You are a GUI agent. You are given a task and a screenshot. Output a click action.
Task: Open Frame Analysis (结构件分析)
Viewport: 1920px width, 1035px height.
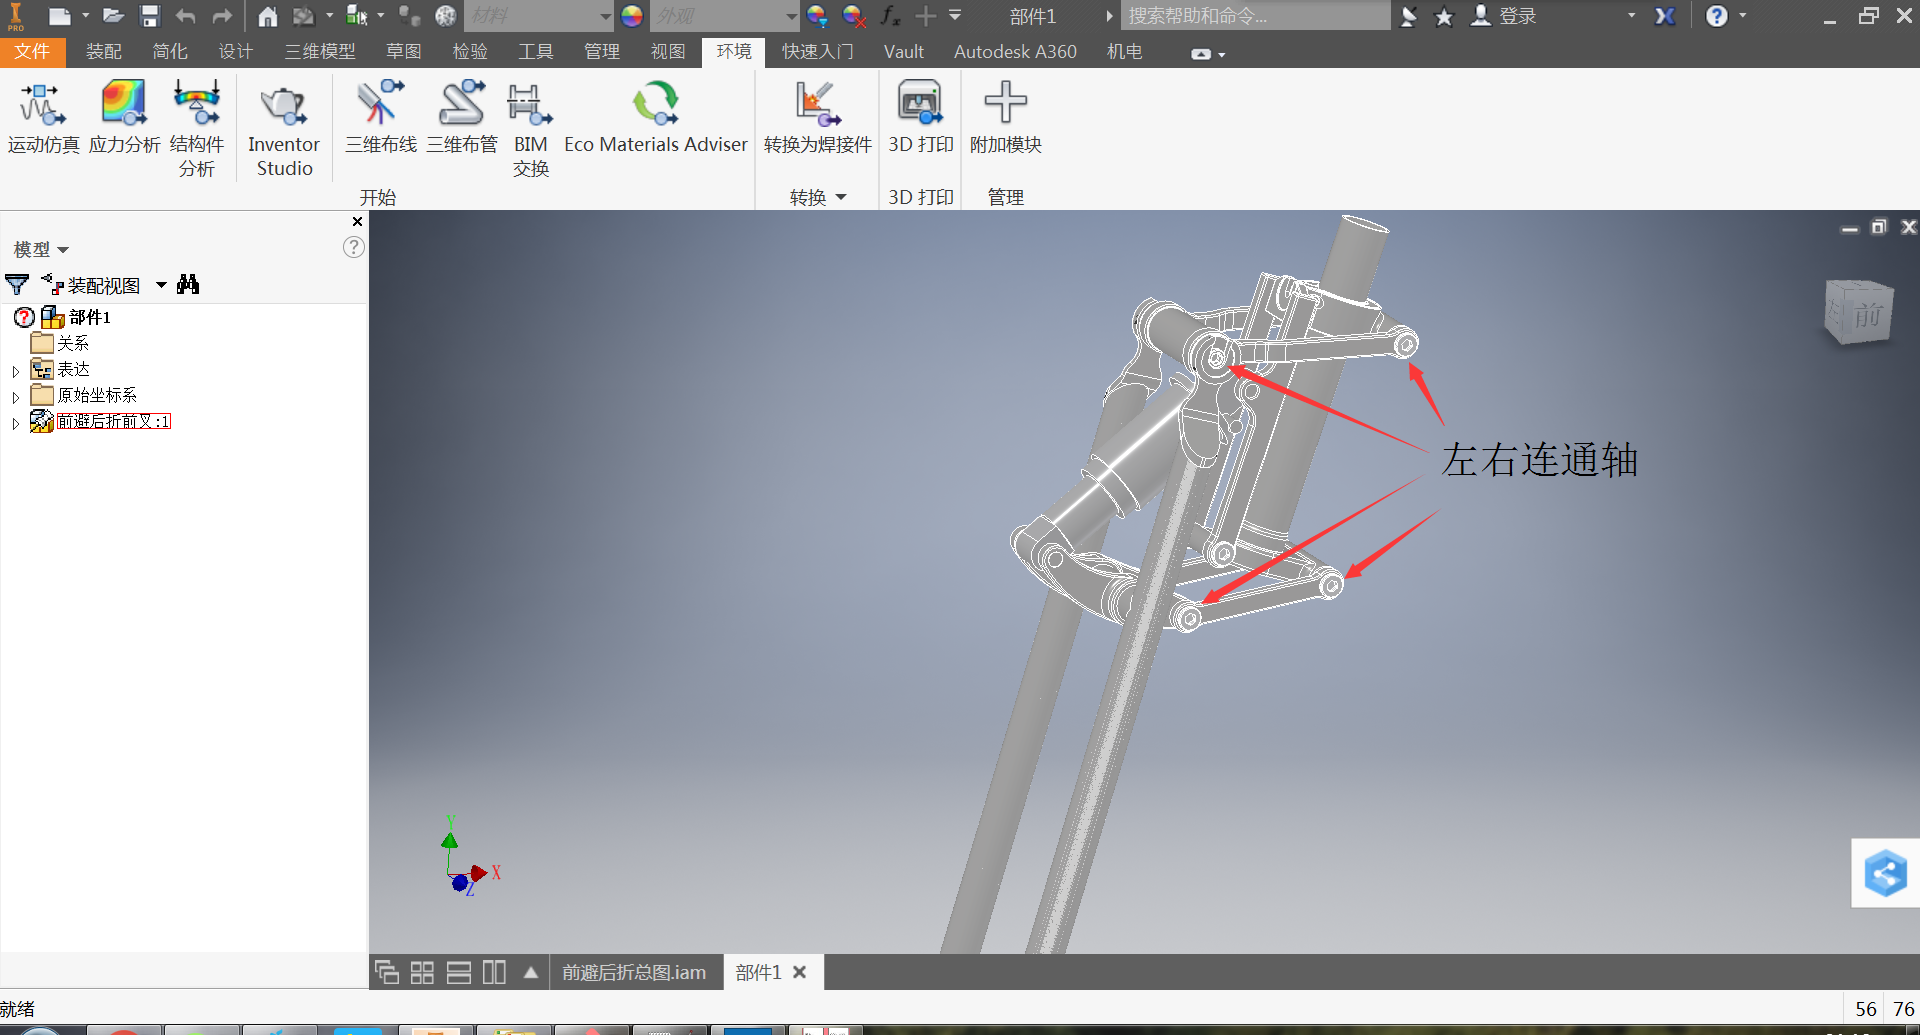[x=197, y=128]
